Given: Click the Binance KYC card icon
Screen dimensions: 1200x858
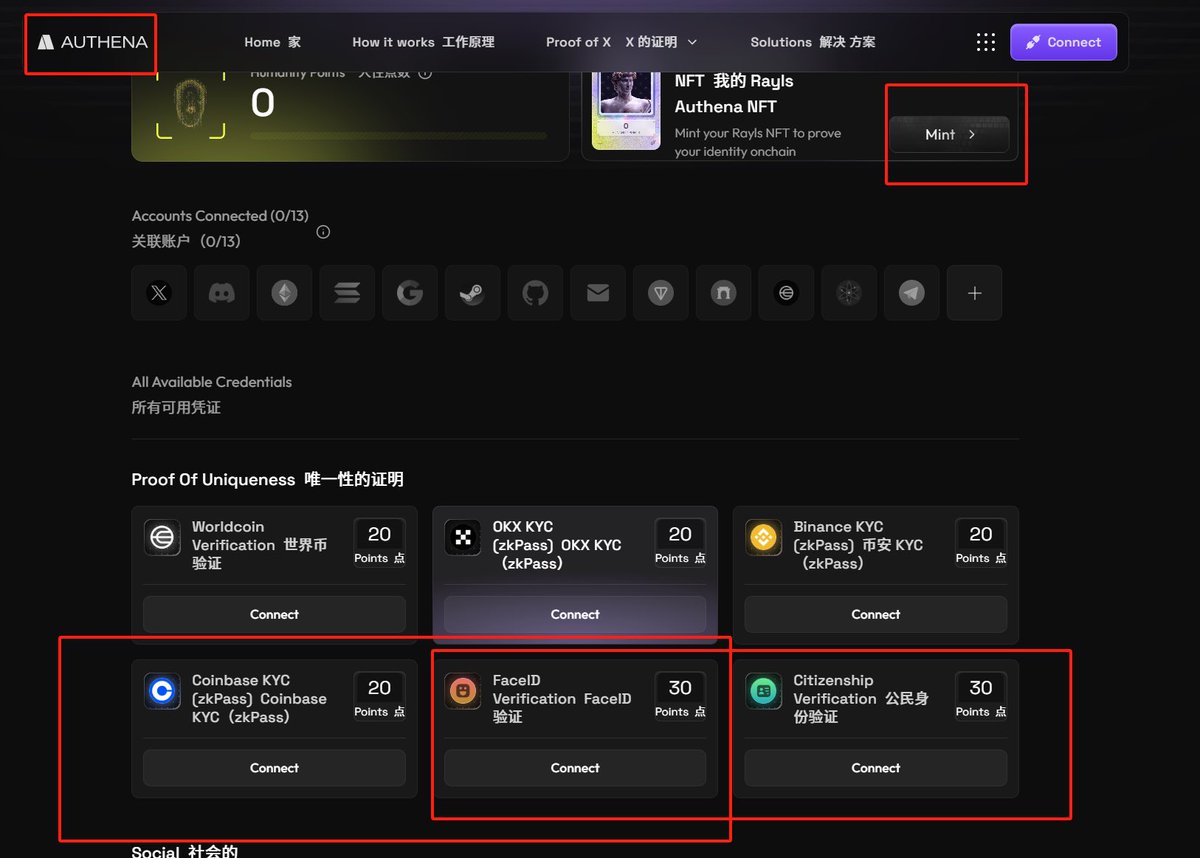Looking at the screenshot, I should click(764, 537).
